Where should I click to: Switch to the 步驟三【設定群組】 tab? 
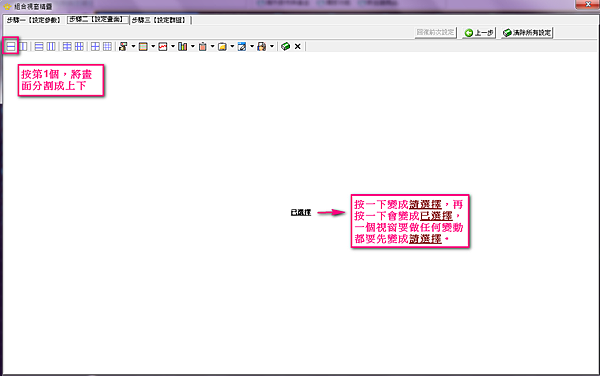click(x=159, y=20)
